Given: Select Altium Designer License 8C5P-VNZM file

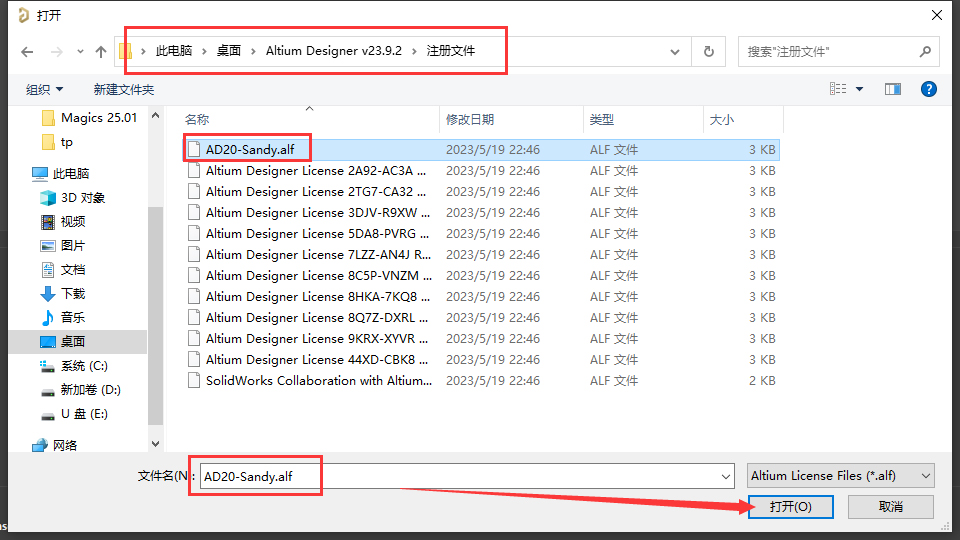Looking at the screenshot, I should (482, 276).
